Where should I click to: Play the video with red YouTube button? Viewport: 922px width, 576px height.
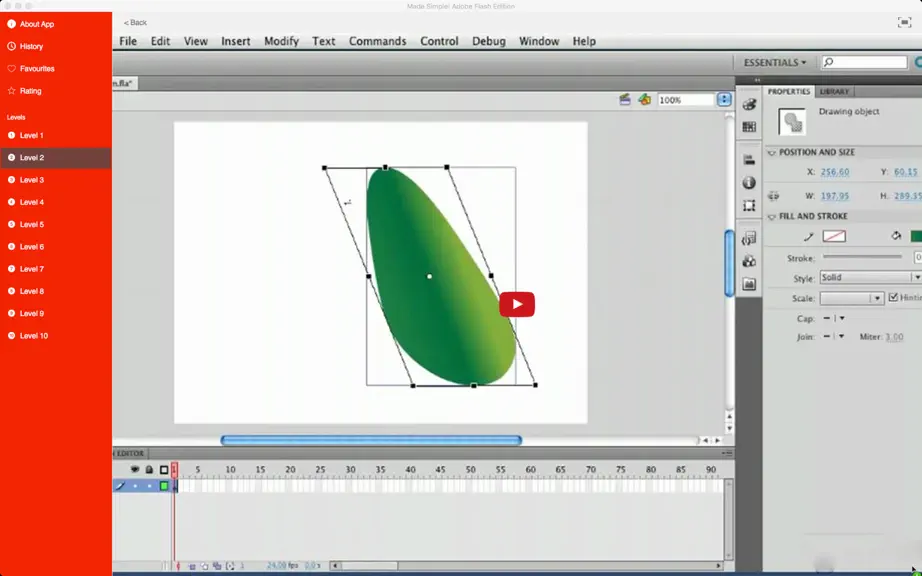(517, 304)
